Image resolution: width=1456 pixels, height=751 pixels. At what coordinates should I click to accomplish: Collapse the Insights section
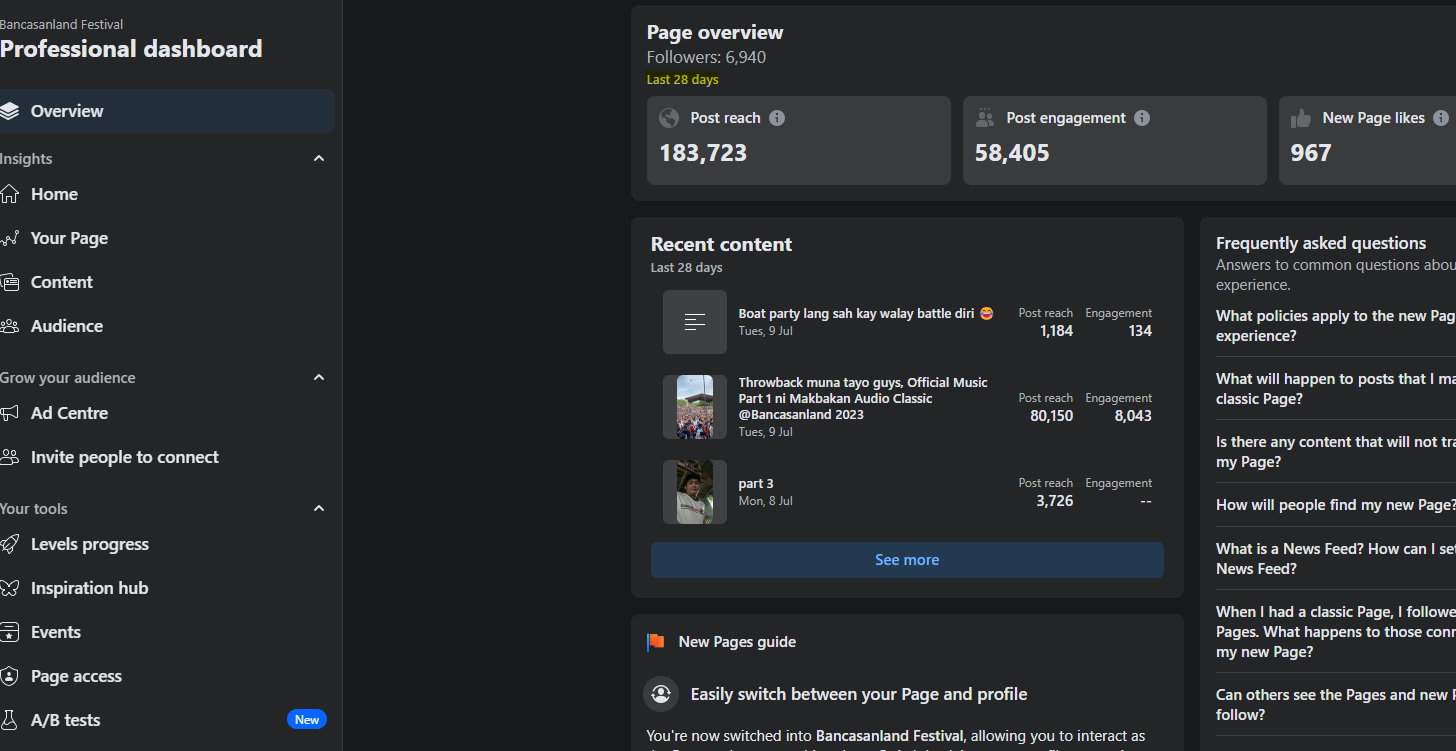[319, 159]
